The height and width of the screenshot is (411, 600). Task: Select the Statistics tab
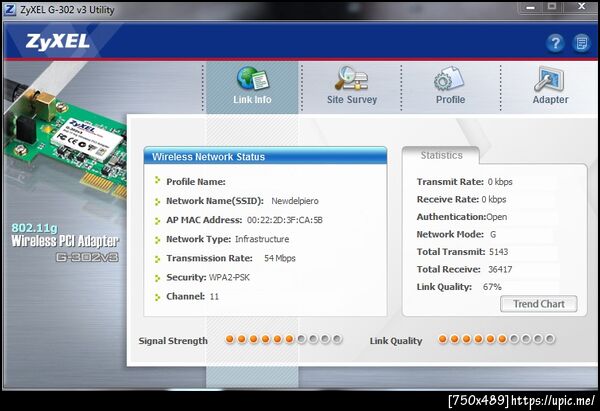[x=441, y=155]
